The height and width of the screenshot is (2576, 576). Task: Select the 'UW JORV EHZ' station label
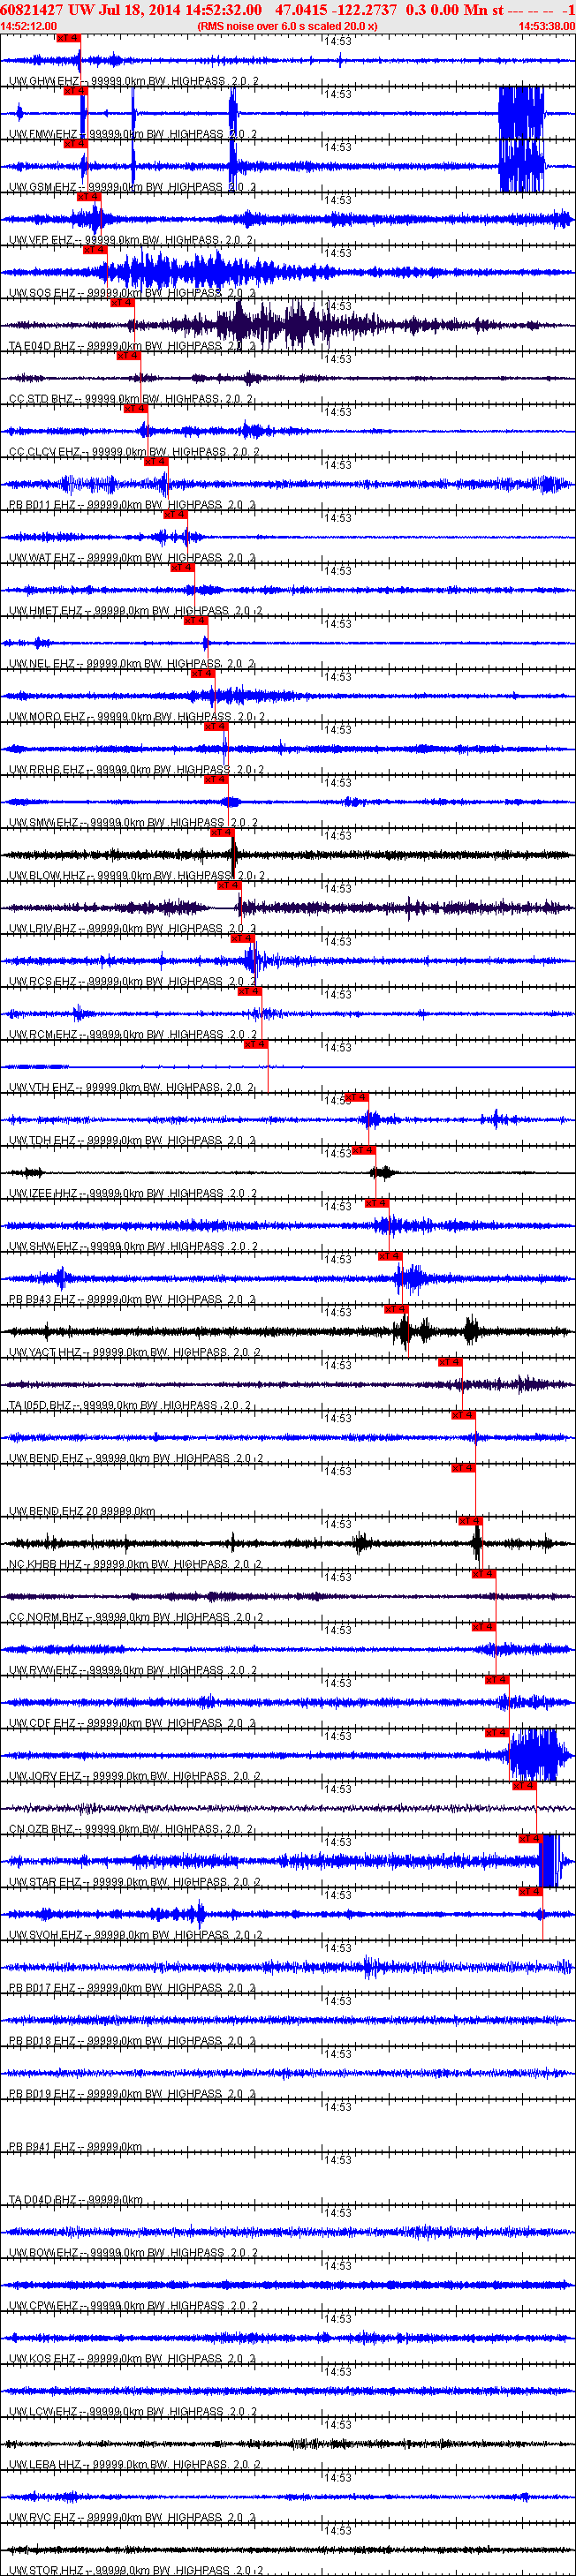click(x=47, y=1777)
